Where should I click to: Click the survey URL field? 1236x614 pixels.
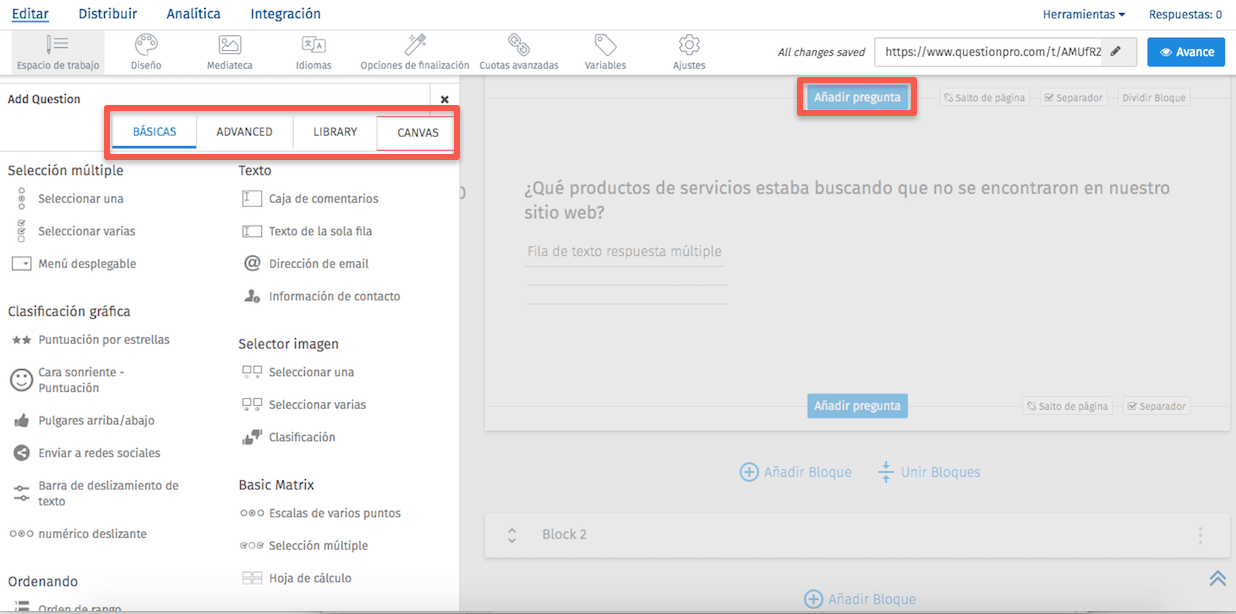[x=990, y=52]
